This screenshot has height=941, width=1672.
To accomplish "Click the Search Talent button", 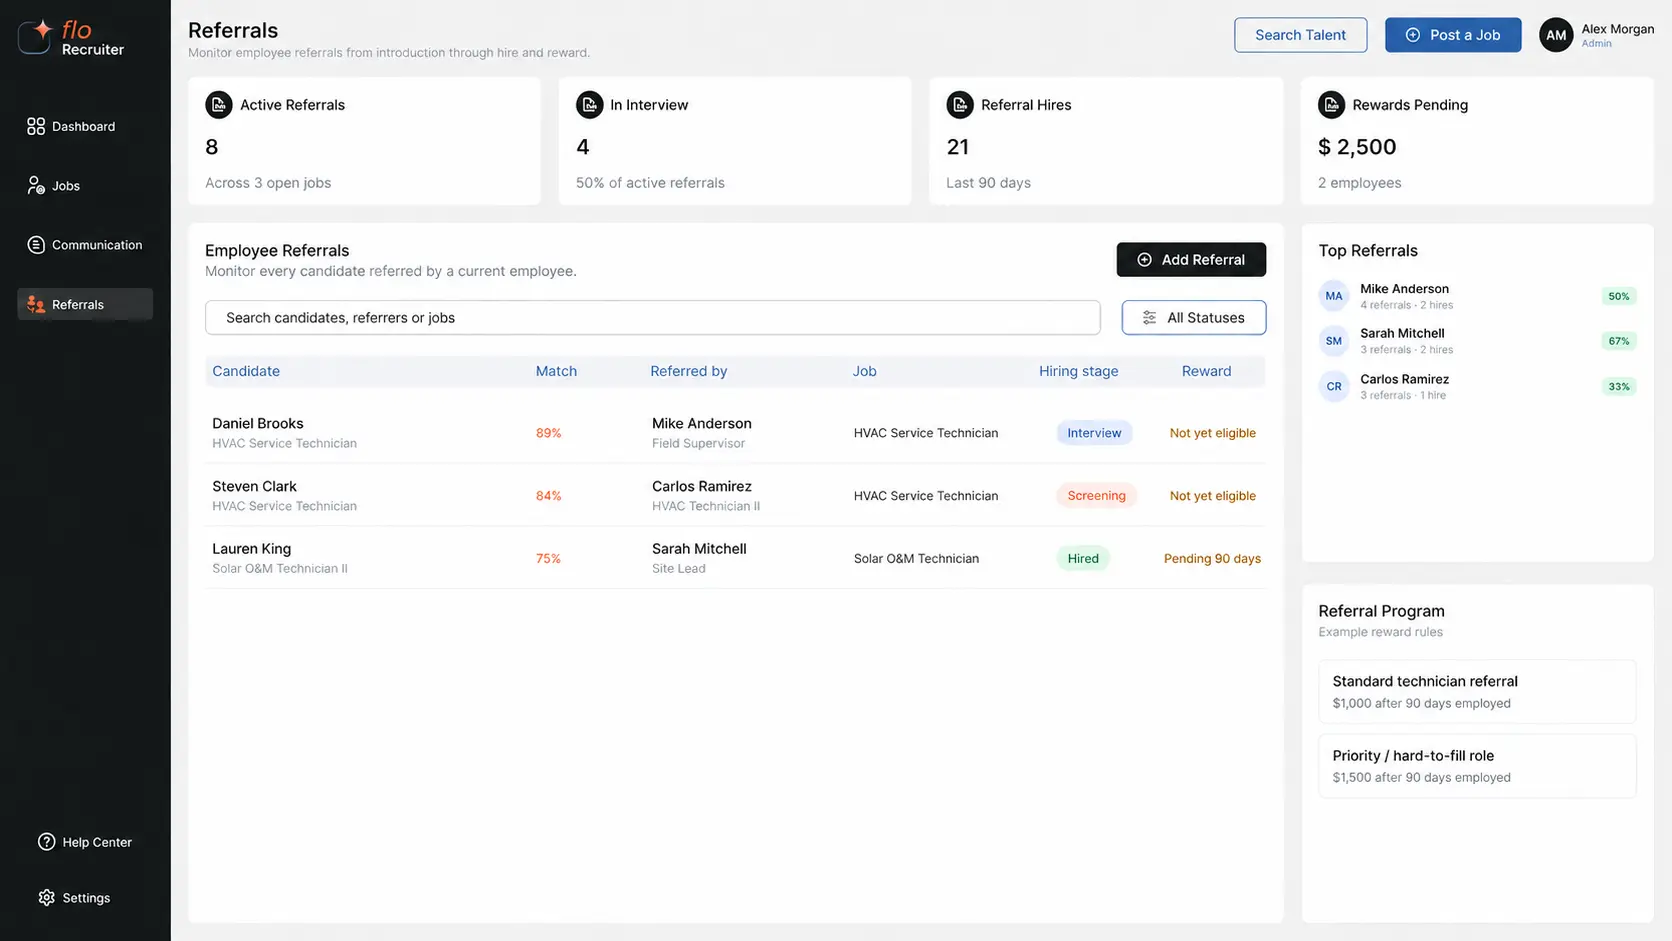I will [1300, 35].
